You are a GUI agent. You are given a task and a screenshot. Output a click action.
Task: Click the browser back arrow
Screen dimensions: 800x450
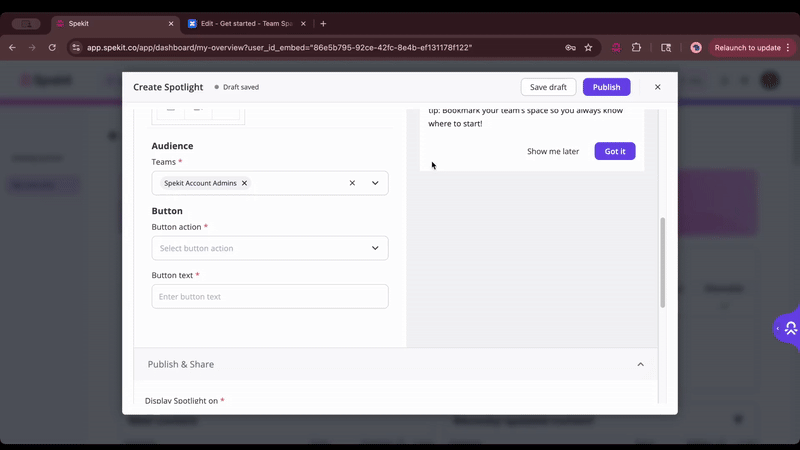point(12,47)
